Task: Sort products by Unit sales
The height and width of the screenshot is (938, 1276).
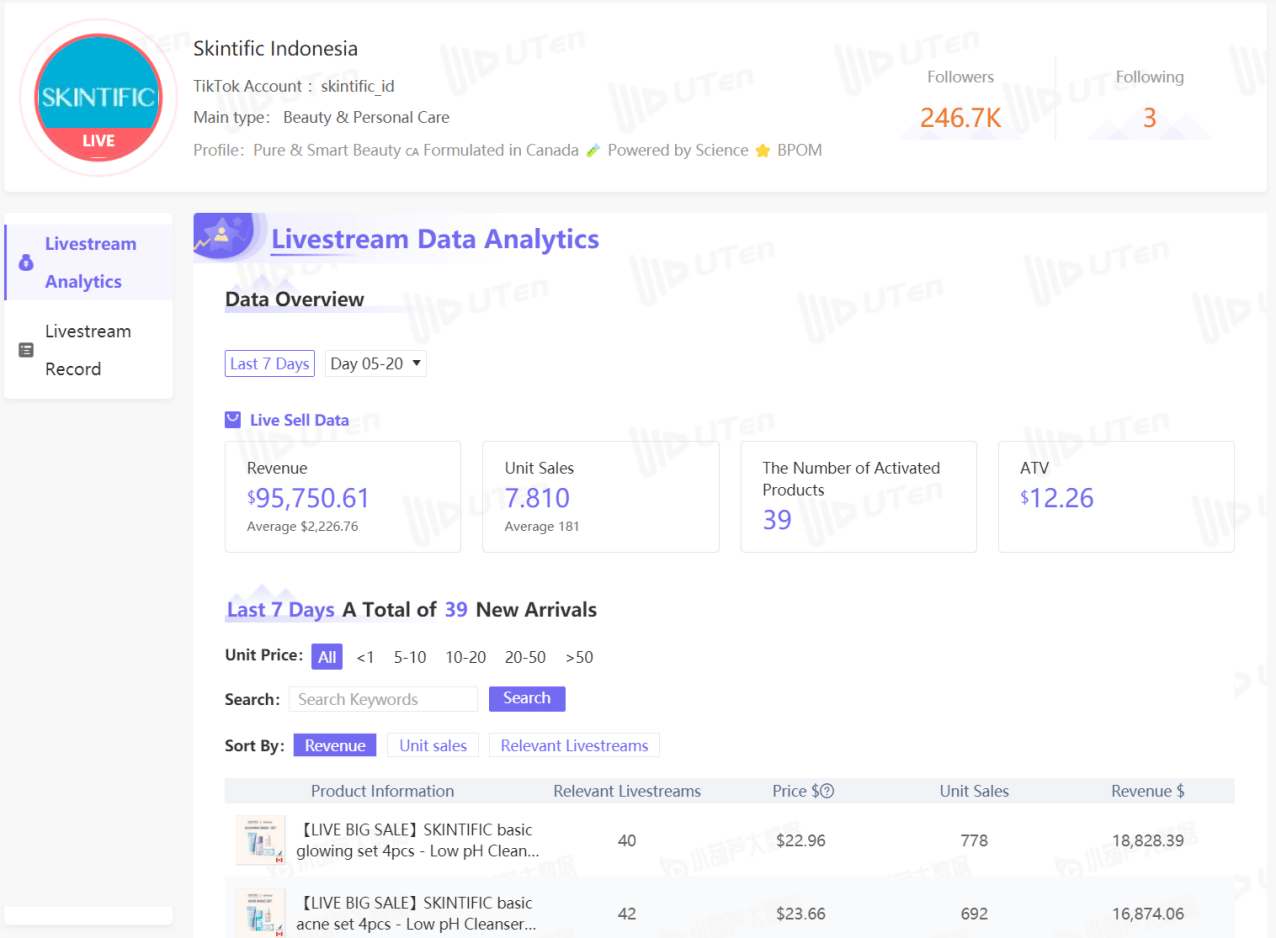Action: click(x=433, y=745)
